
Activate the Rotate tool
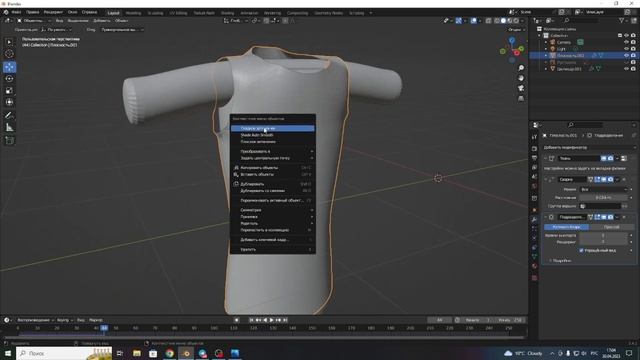coord(9,79)
